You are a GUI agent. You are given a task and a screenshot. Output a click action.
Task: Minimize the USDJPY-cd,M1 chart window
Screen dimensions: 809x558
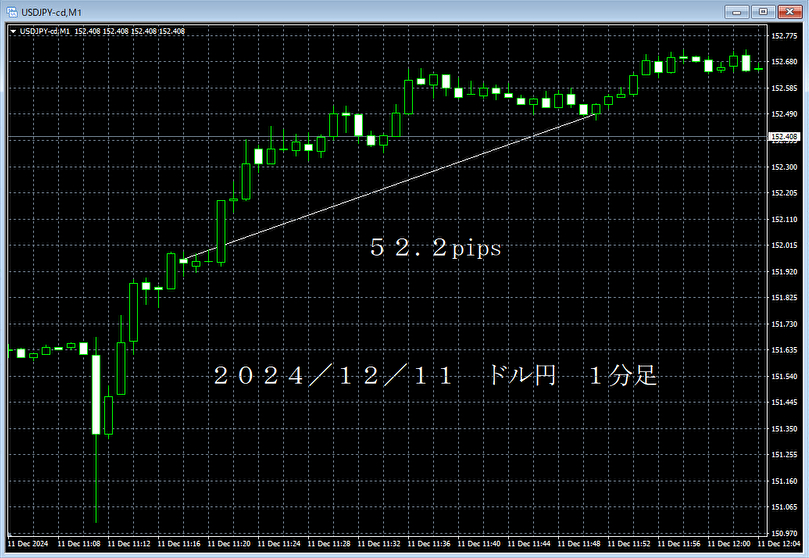[x=737, y=12]
